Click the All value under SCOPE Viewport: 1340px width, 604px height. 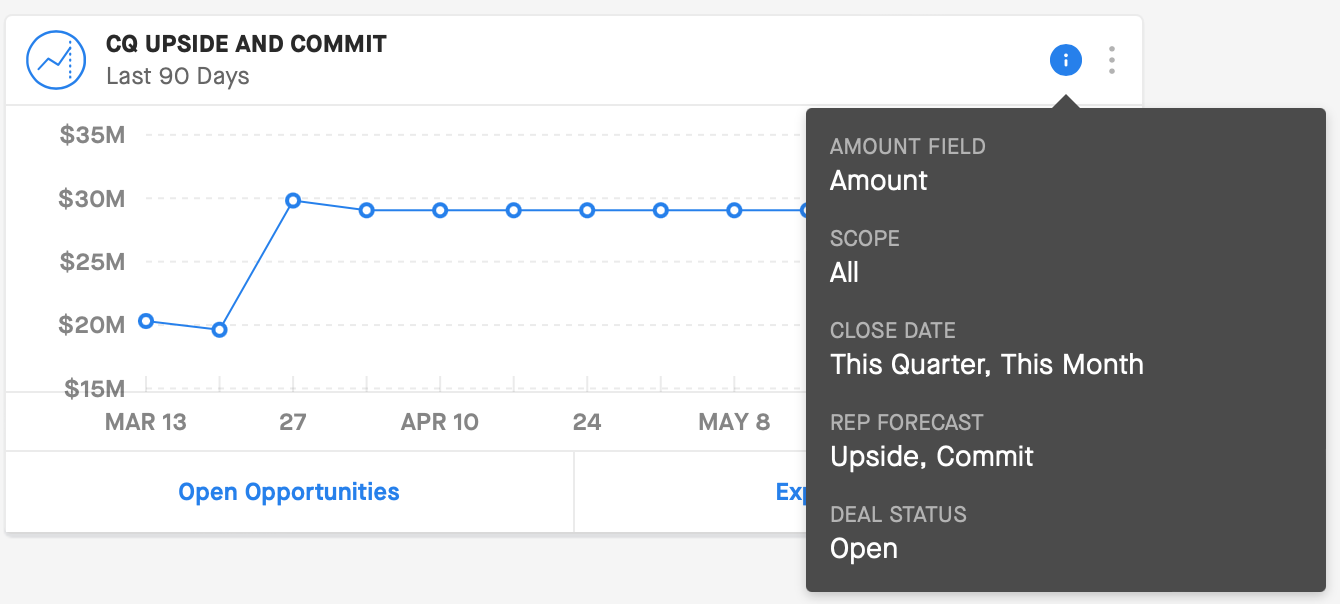coord(845,273)
